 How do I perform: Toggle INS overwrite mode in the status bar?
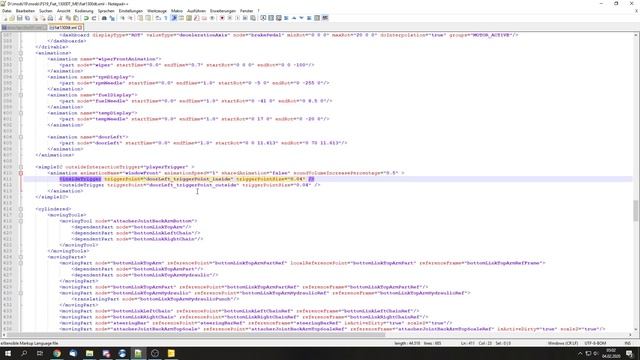(x=628, y=343)
